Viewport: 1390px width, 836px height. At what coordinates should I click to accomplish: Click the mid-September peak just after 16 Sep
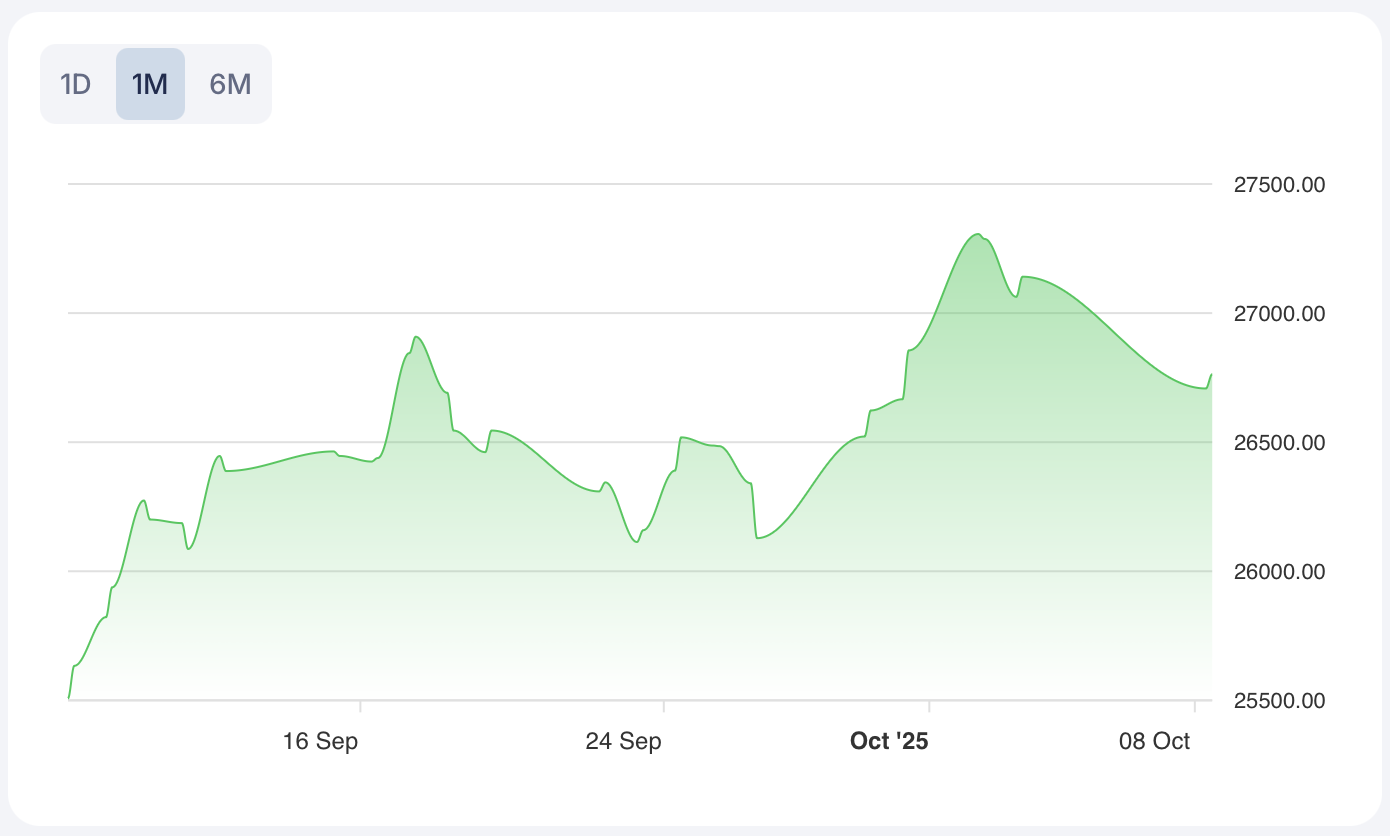(x=416, y=337)
